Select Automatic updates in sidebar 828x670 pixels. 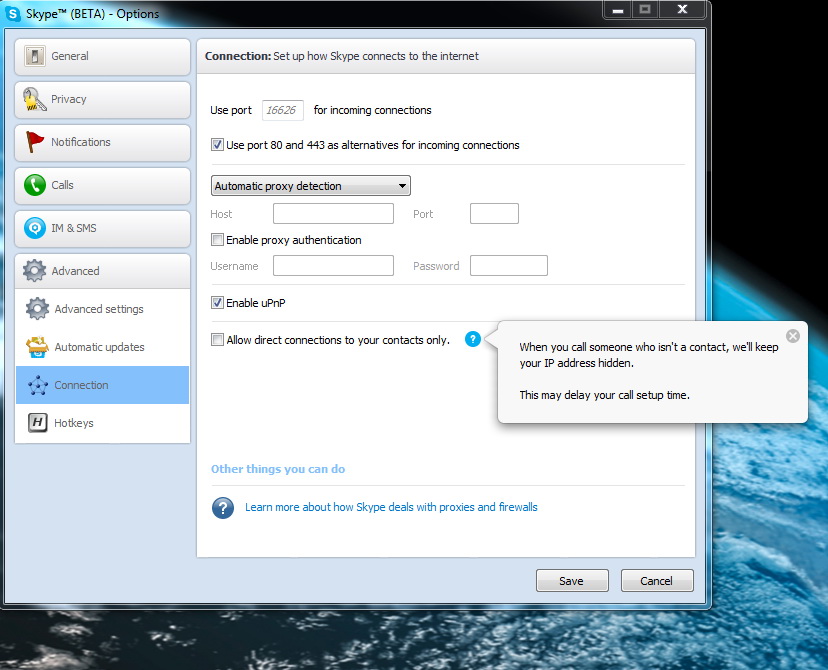tap(102, 347)
